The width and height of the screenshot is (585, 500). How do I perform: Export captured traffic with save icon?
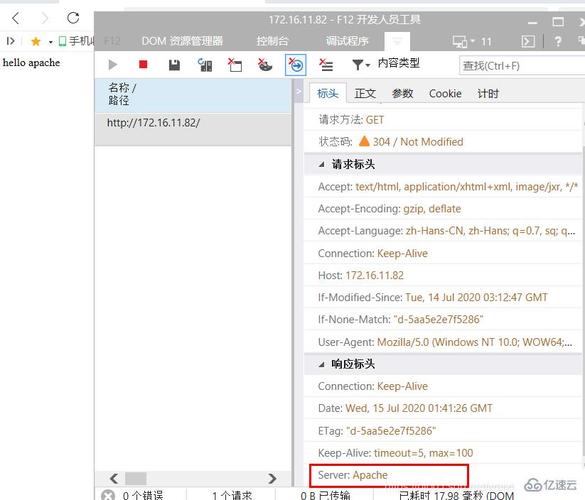pyautogui.click(x=174, y=65)
